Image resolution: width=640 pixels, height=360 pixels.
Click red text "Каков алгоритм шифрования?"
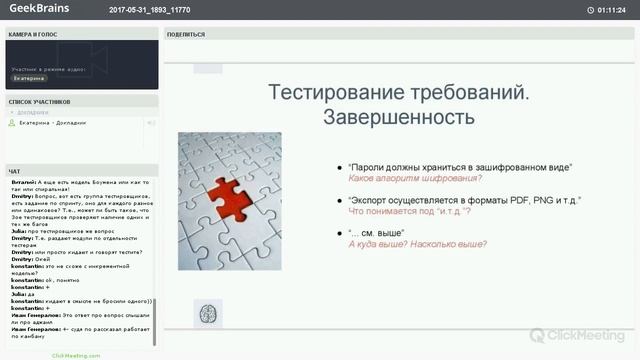pos(415,178)
